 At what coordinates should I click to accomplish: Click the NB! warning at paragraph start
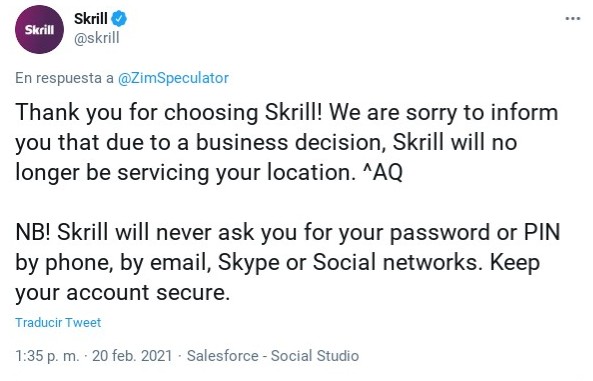(33, 232)
